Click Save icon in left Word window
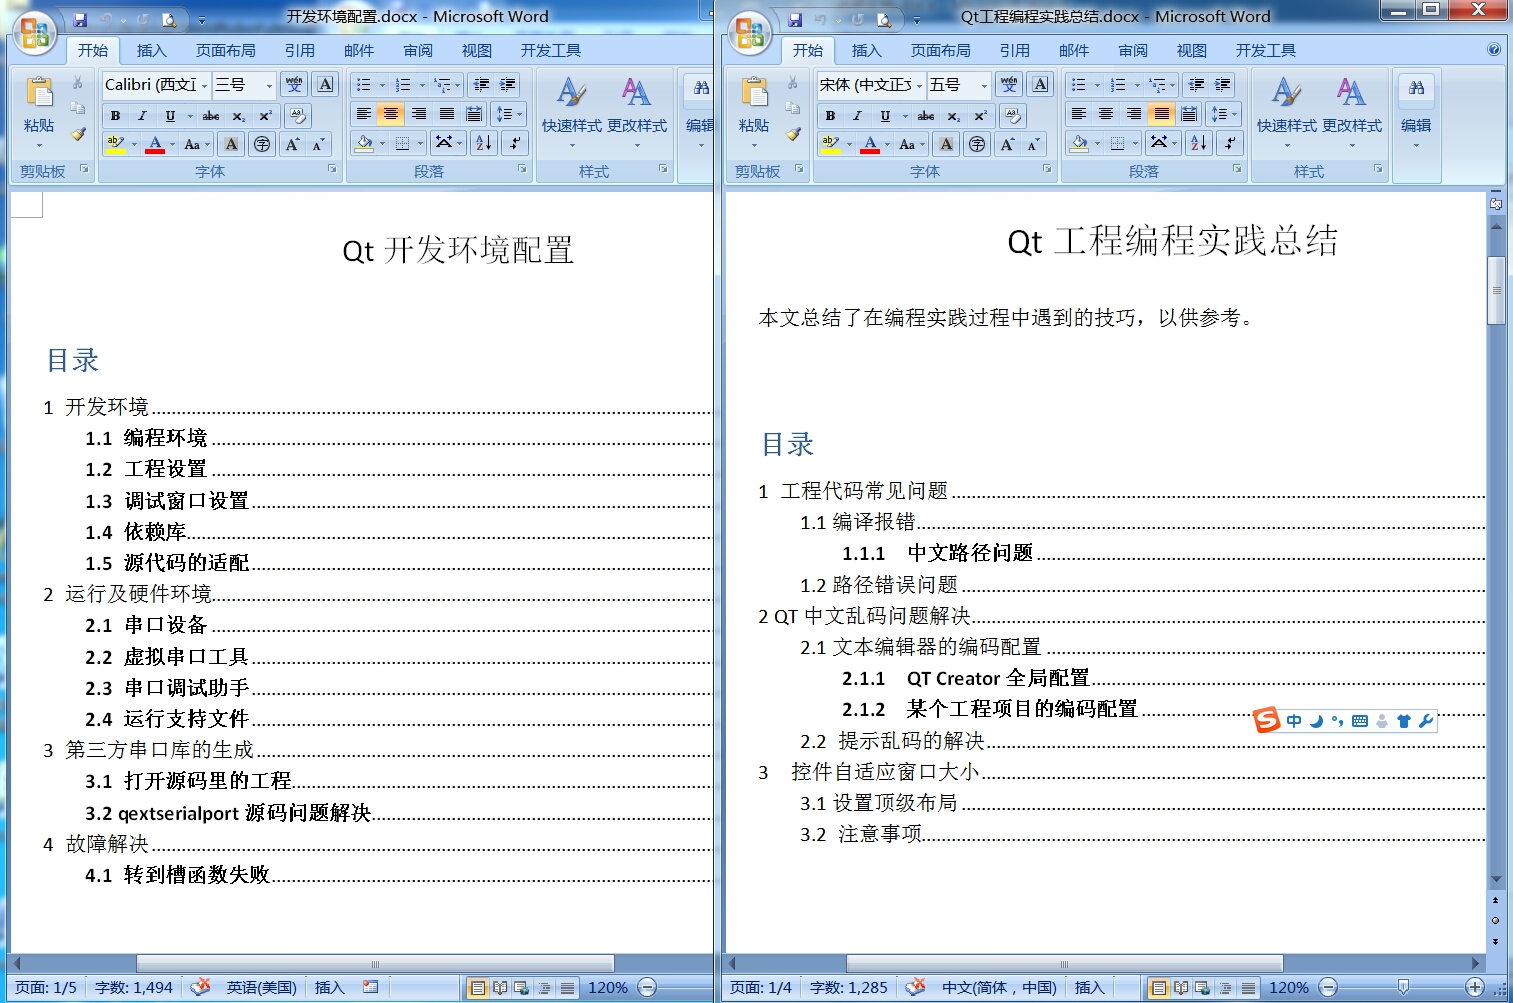The width and height of the screenshot is (1513, 1003). (81, 19)
